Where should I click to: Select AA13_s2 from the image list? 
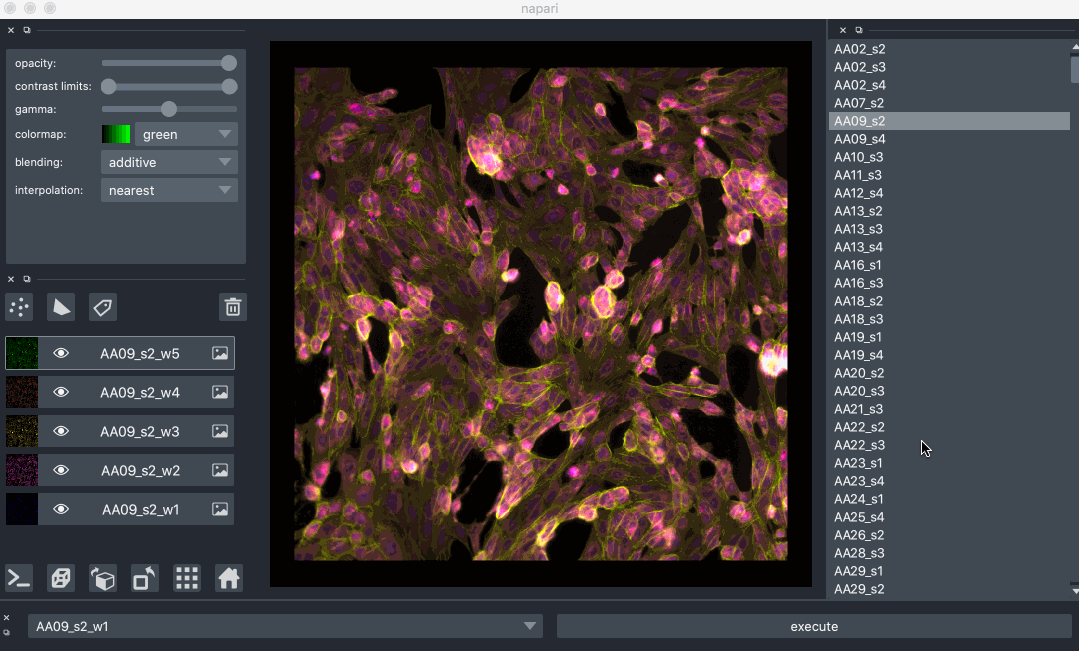858,211
